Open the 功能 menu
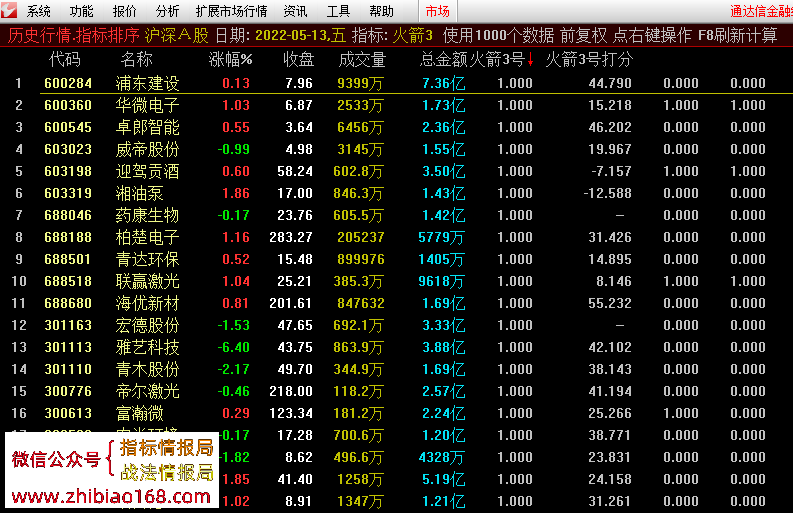The height and width of the screenshot is (513, 793). [81, 11]
